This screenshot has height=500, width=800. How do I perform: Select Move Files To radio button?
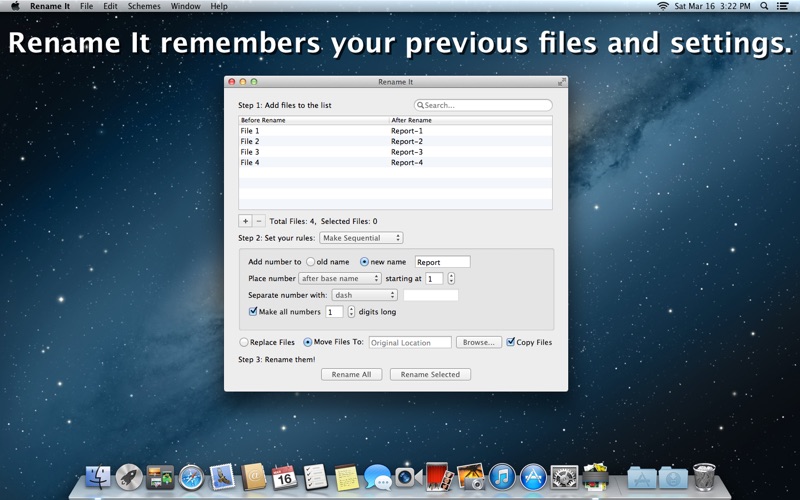click(x=308, y=342)
